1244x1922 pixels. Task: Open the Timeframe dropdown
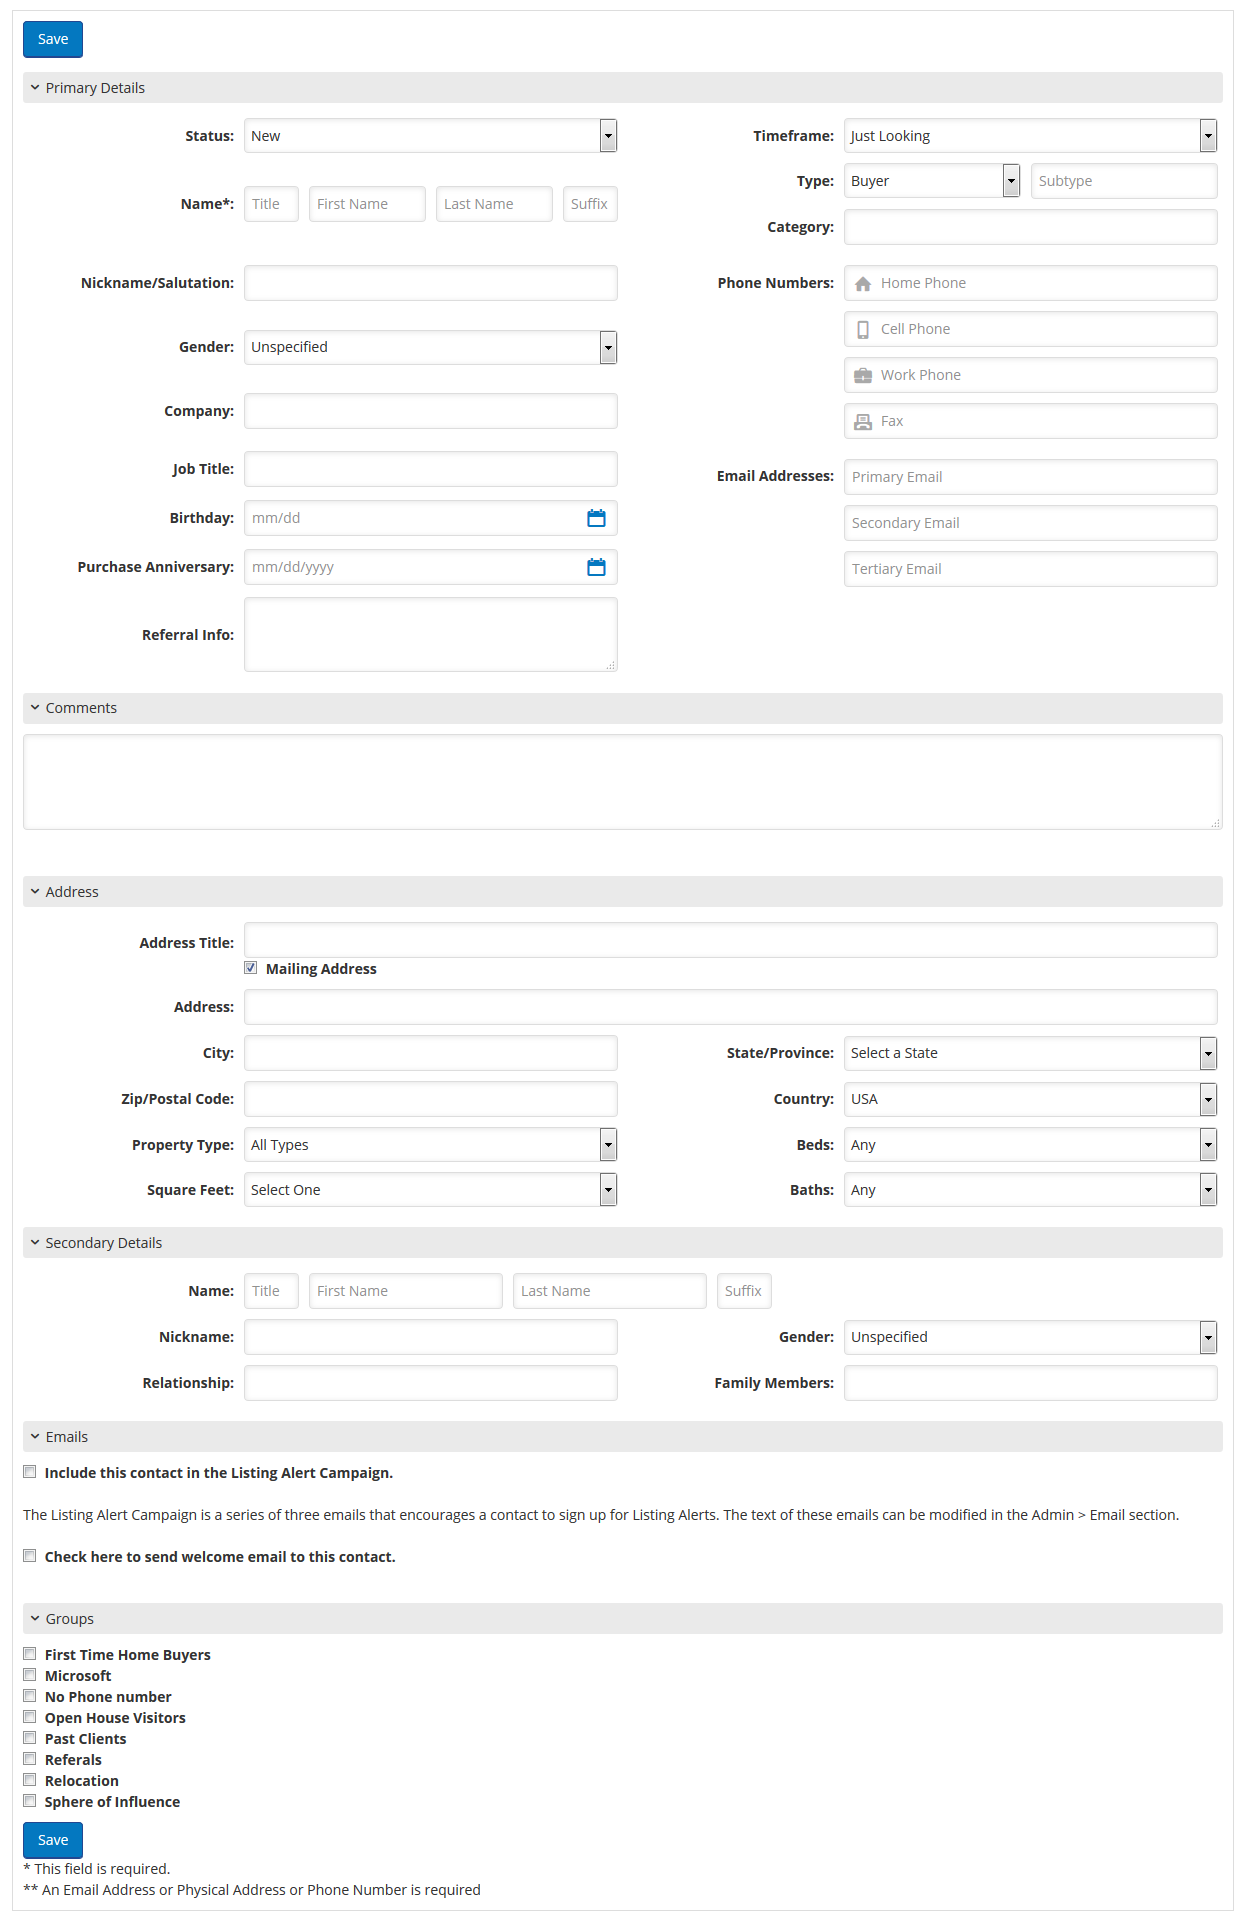pos(1031,136)
